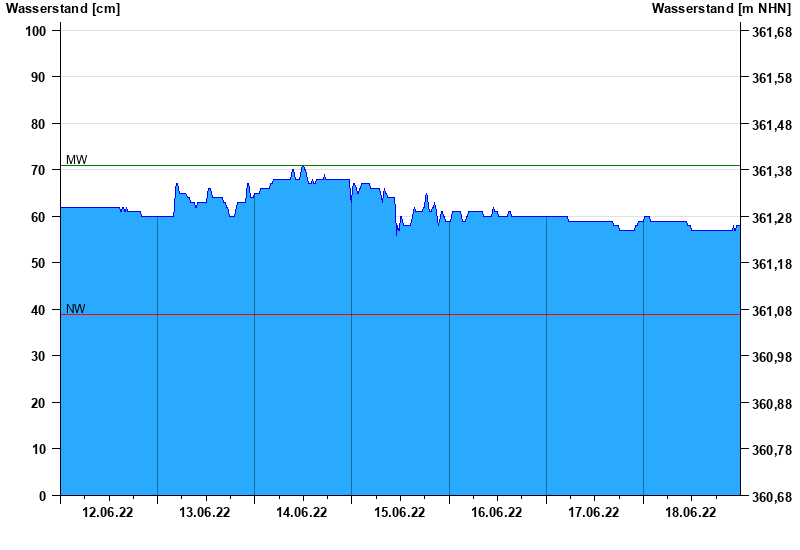Pick the 14.06.22 date on the x-axis
This screenshot has height=550, width=800.
(302, 513)
